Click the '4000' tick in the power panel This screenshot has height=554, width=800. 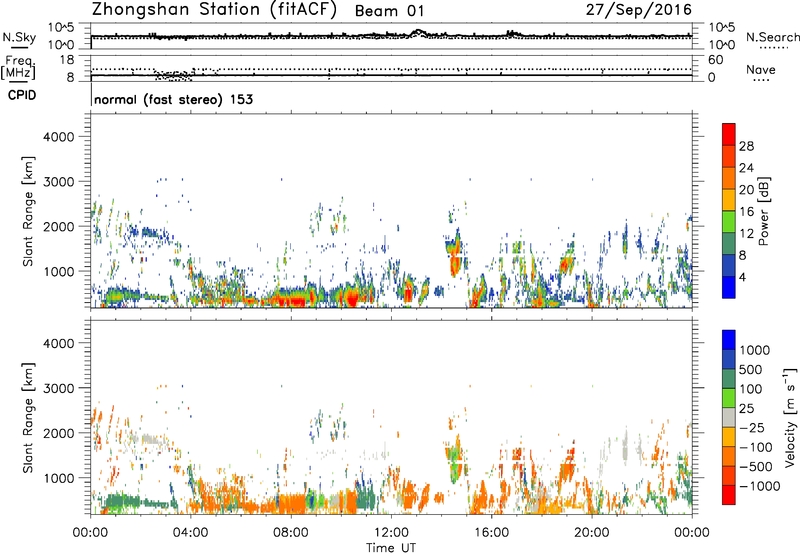click(58, 137)
